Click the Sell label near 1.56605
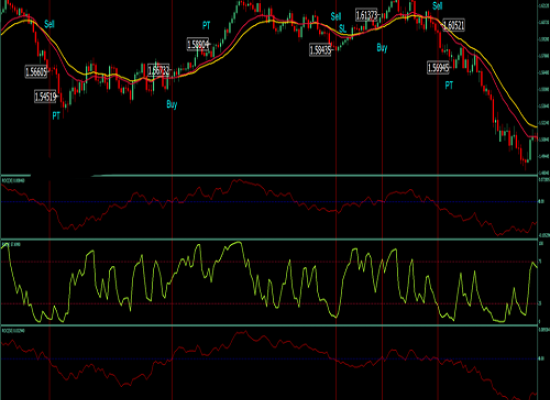 click(x=49, y=24)
